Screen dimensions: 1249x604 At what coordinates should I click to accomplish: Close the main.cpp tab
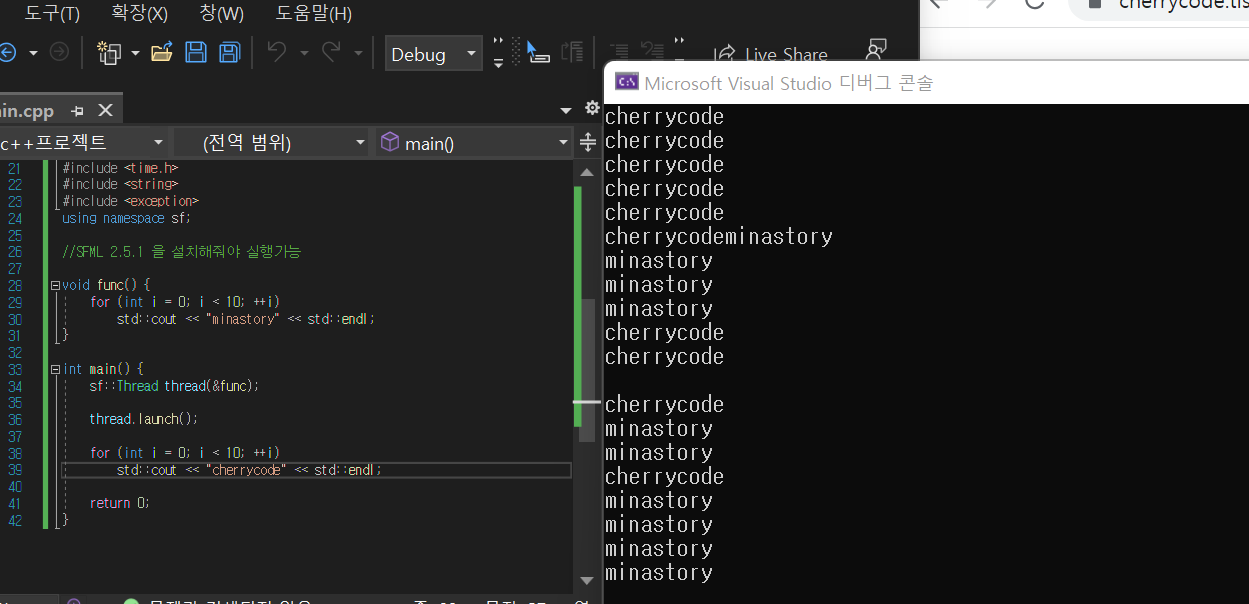coord(105,110)
